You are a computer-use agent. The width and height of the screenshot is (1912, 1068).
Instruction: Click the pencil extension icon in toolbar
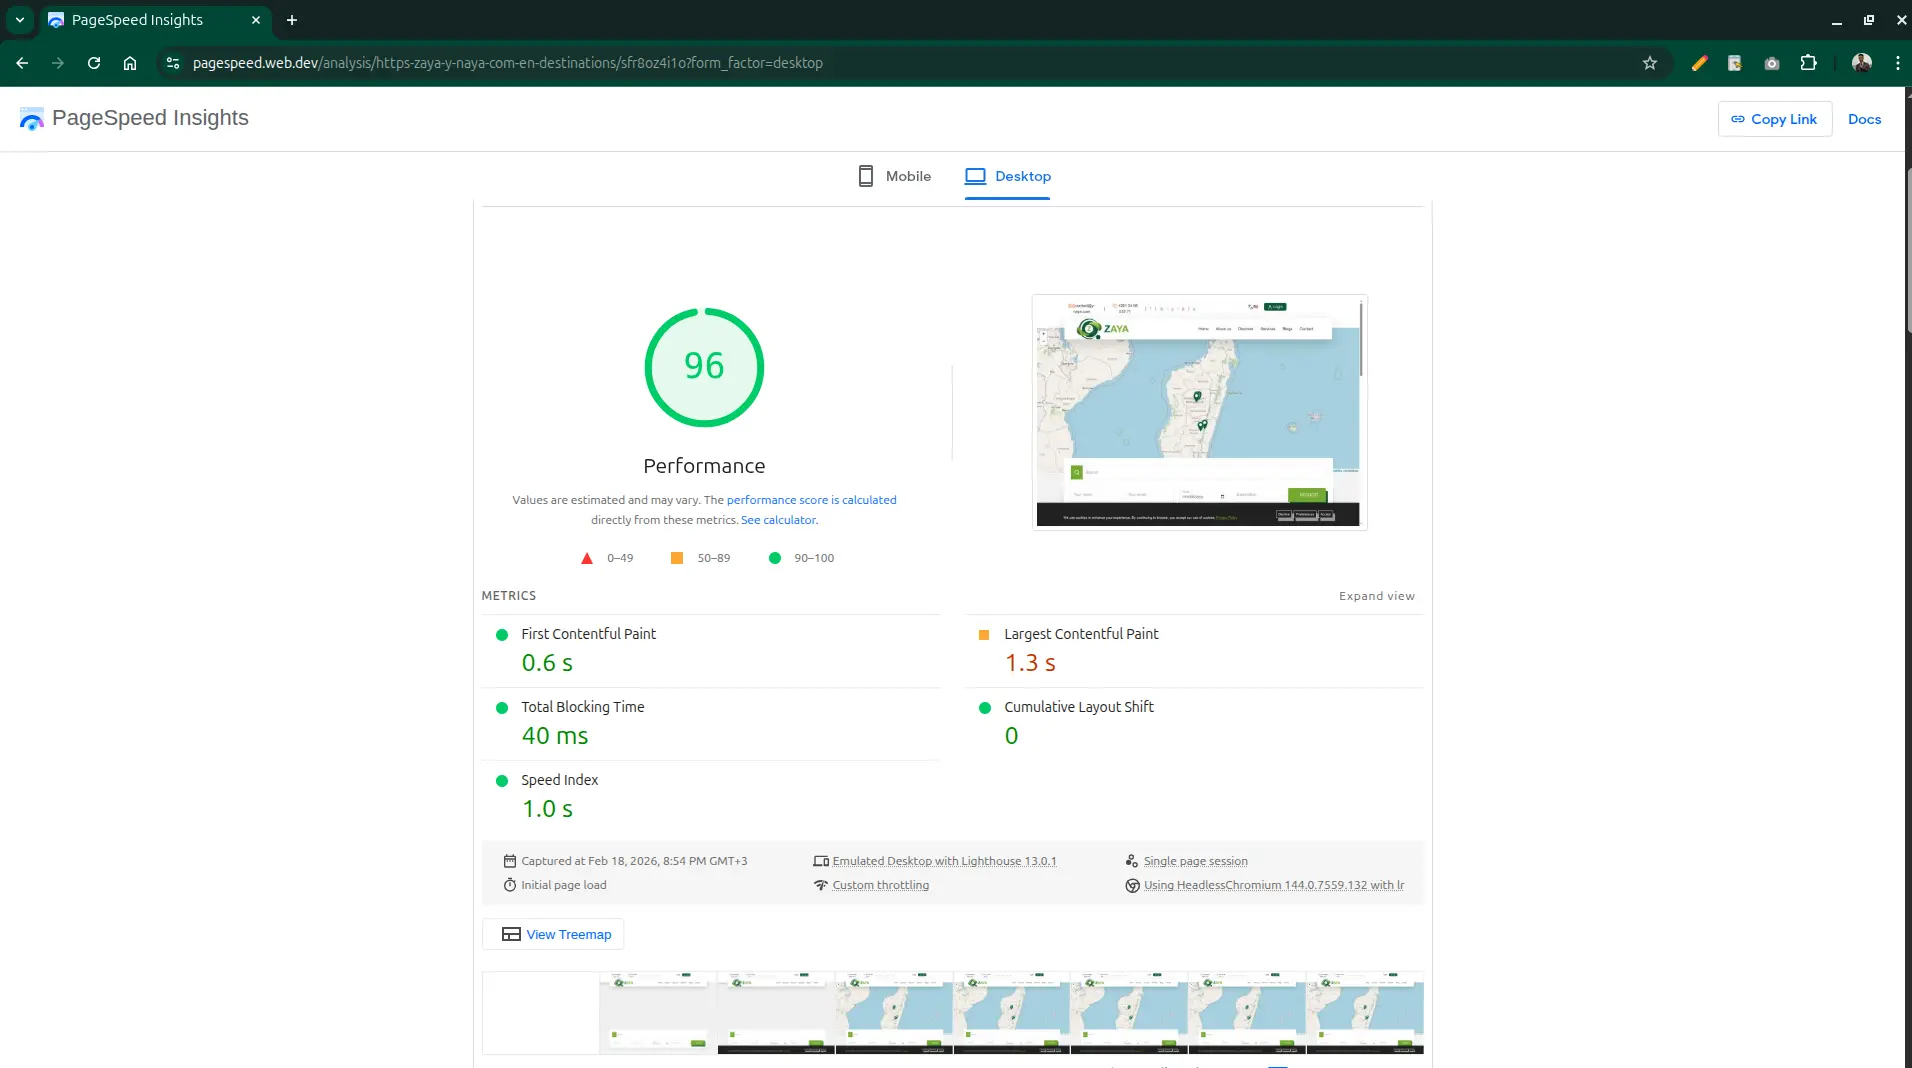tap(1699, 63)
